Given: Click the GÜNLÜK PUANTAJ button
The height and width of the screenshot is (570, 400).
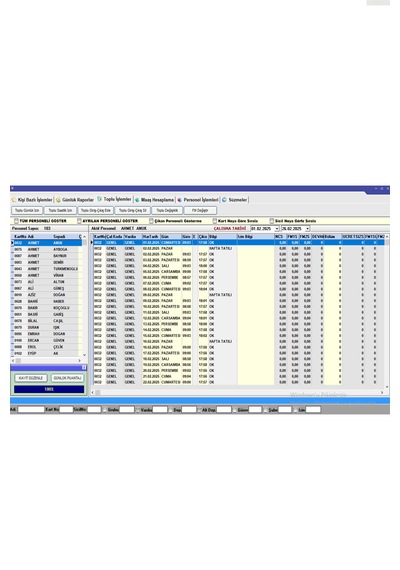Looking at the screenshot, I should click(x=67, y=378).
